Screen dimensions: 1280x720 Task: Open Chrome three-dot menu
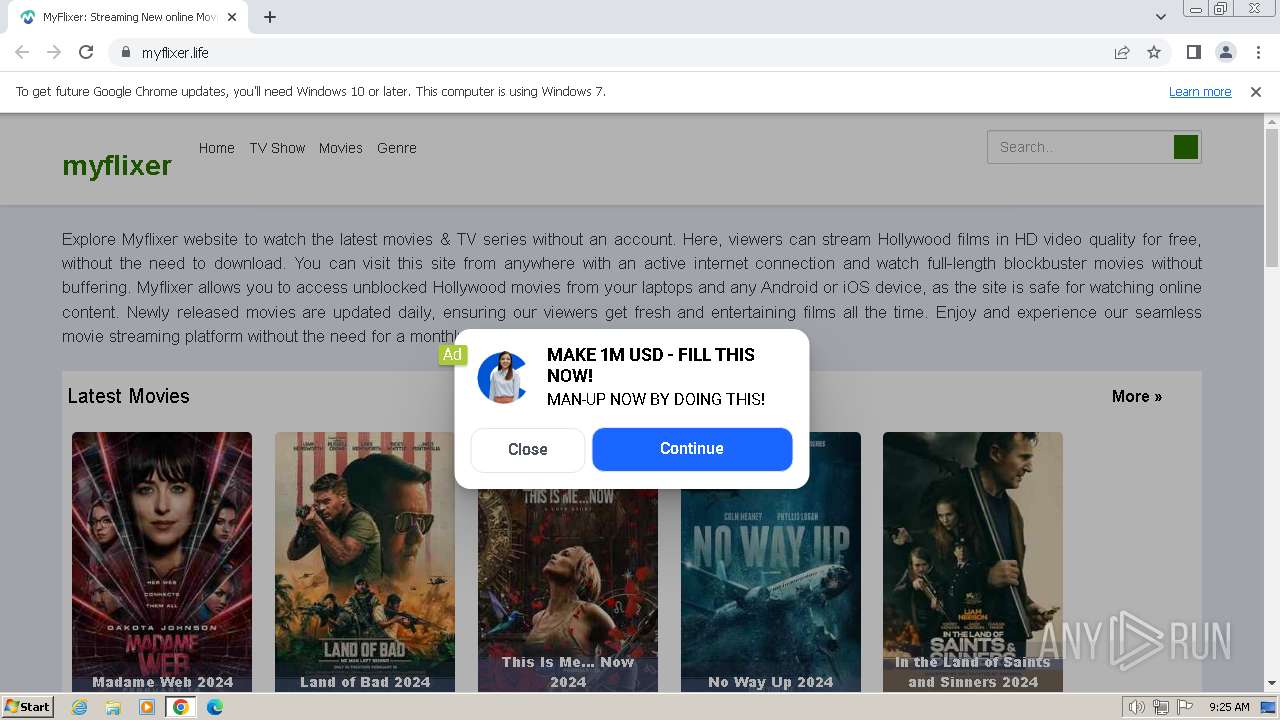pyautogui.click(x=1256, y=52)
